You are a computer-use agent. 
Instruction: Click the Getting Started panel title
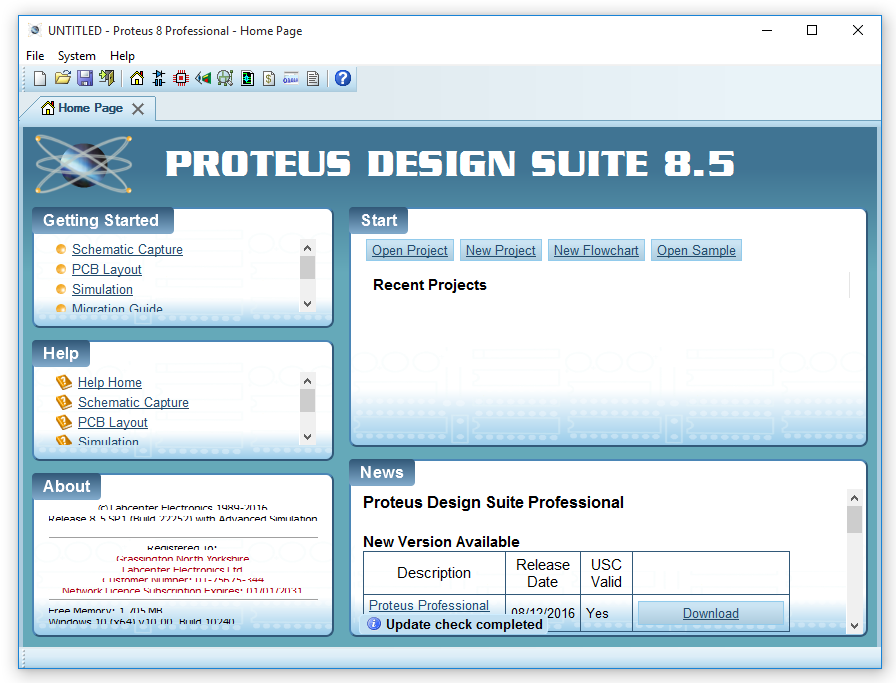(x=101, y=220)
